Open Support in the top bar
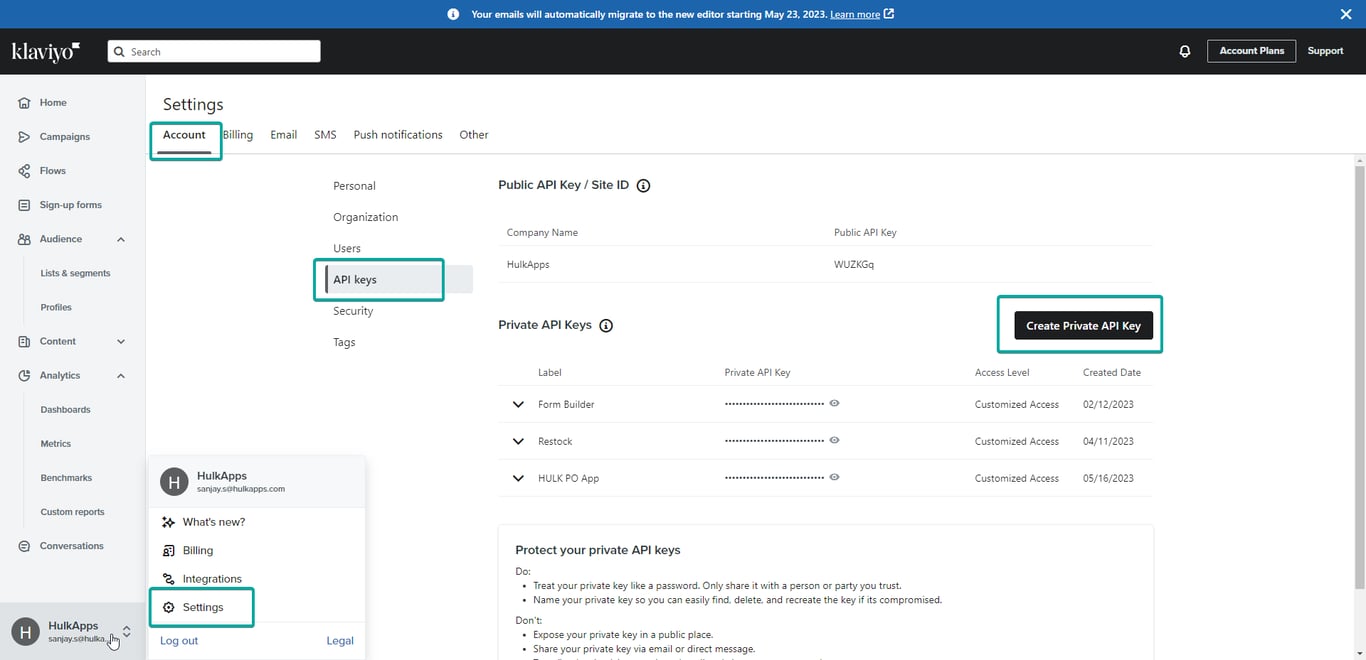Screen dimensions: 1366x660 click(x=1325, y=51)
